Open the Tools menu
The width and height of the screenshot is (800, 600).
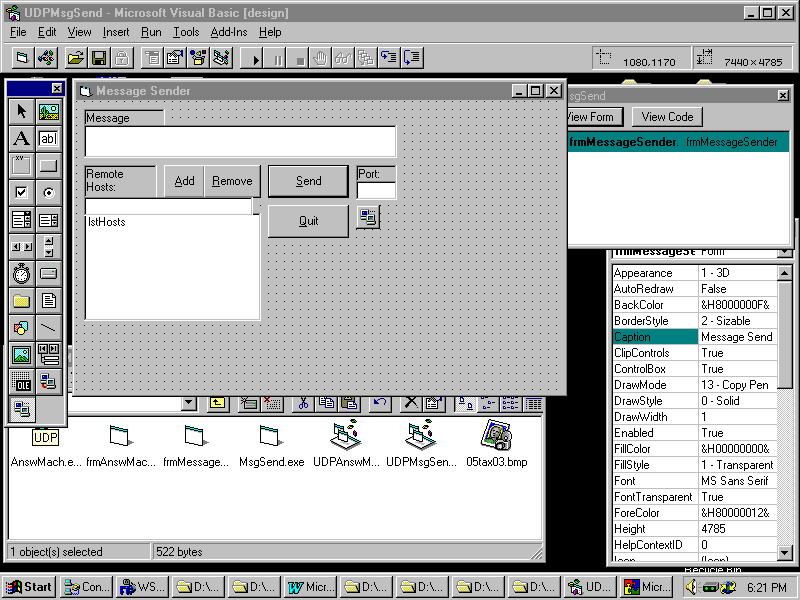[186, 32]
